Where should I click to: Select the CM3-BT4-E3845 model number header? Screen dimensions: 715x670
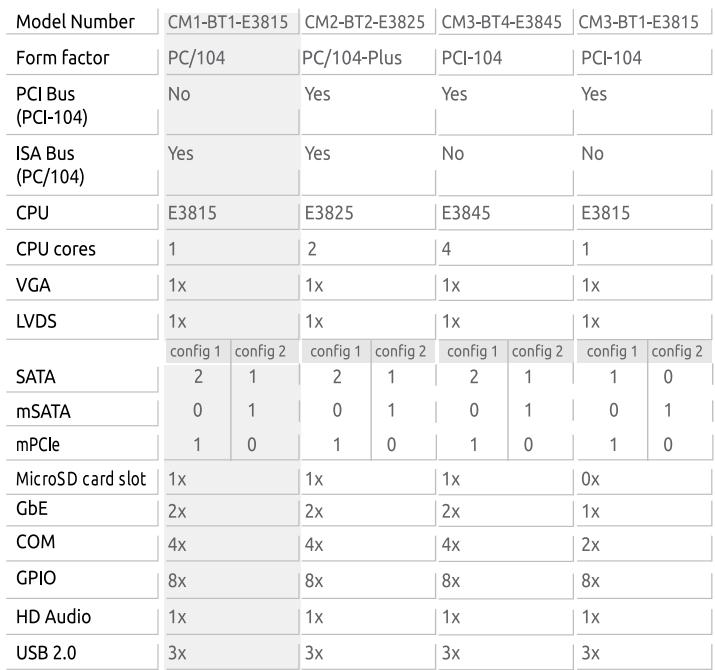pos(502,22)
